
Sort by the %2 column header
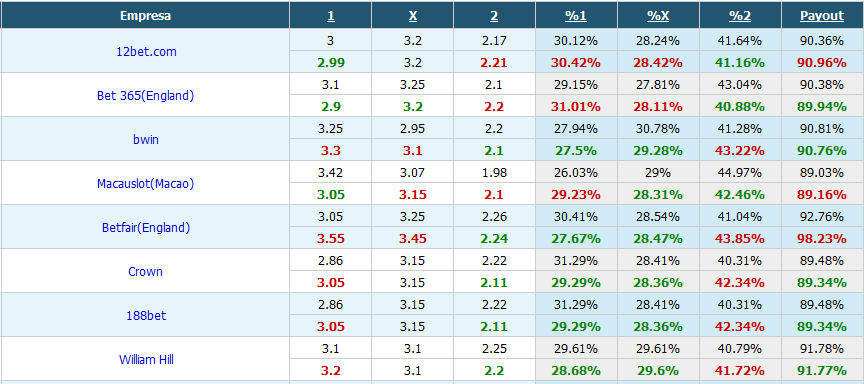click(x=740, y=16)
